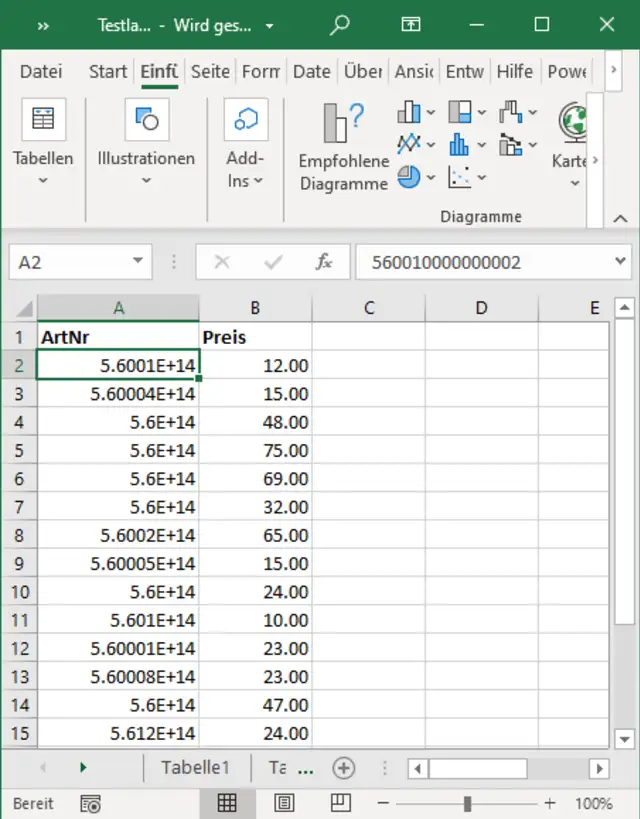Image resolution: width=640 pixels, height=819 pixels.
Task: Switch to Normal view in status bar
Action: [227, 803]
